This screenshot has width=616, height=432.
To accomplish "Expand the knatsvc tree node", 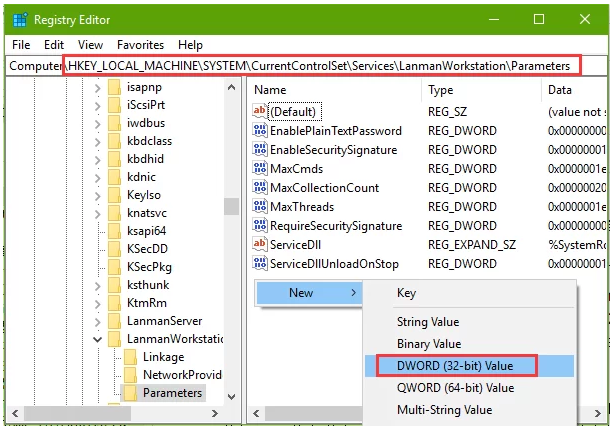I will click(x=97, y=214).
